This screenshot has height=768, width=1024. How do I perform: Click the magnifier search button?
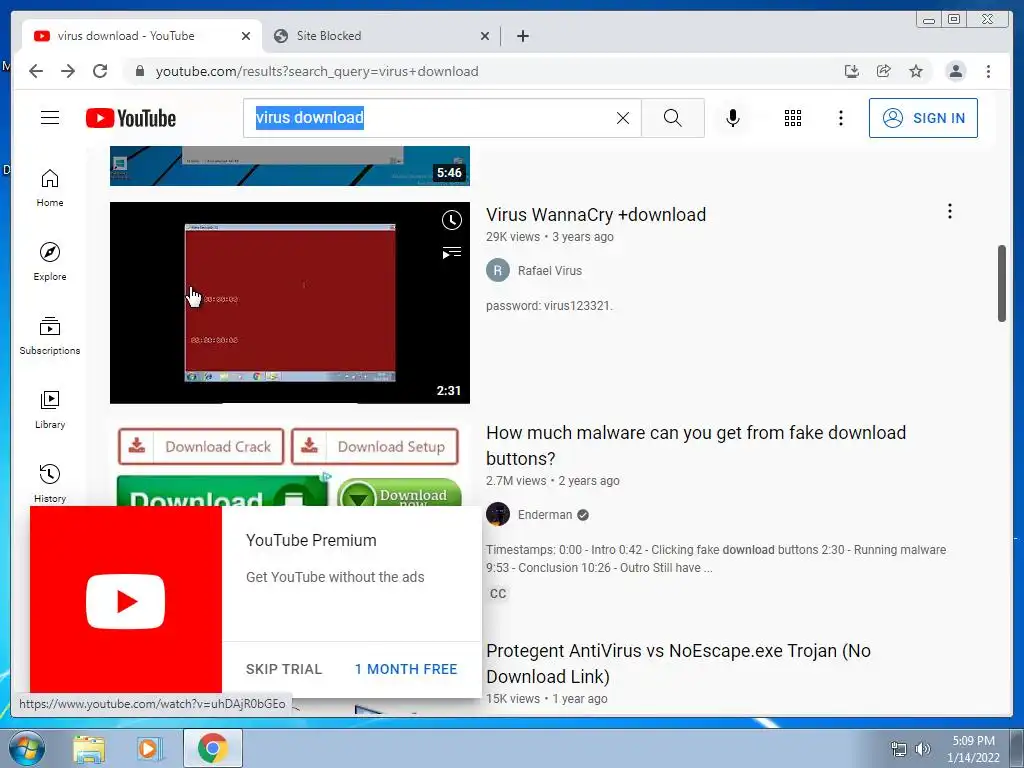tap(673, 118)
